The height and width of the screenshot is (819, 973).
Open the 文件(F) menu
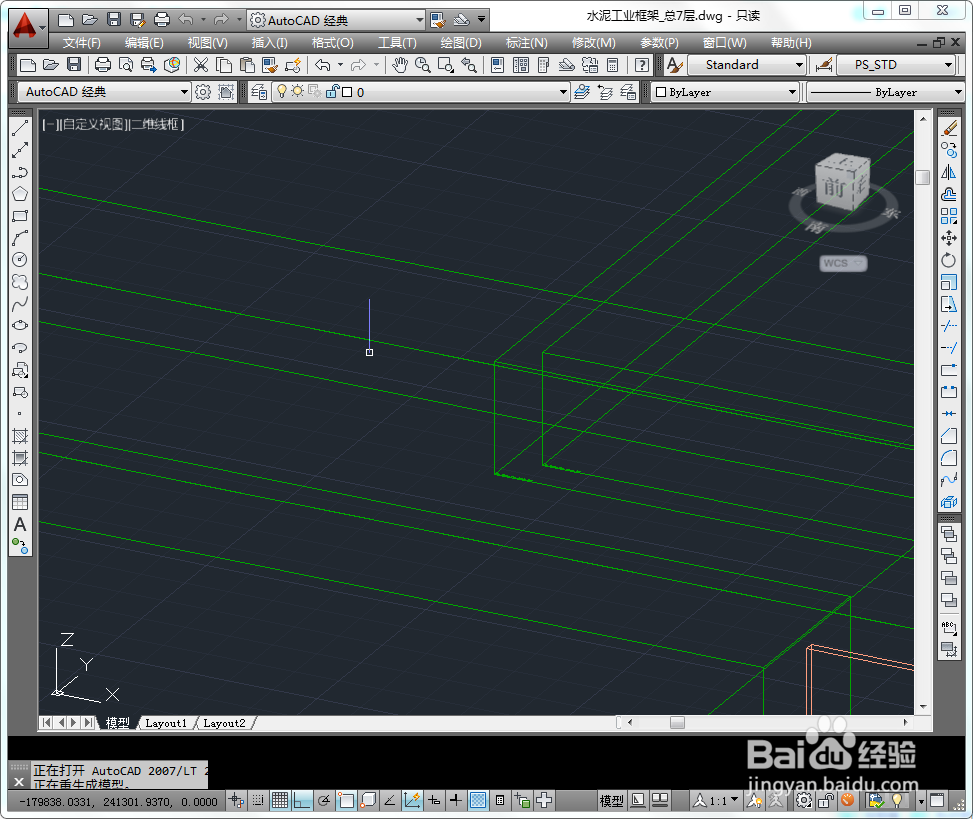pyautogui.click(x=81, y=43)
